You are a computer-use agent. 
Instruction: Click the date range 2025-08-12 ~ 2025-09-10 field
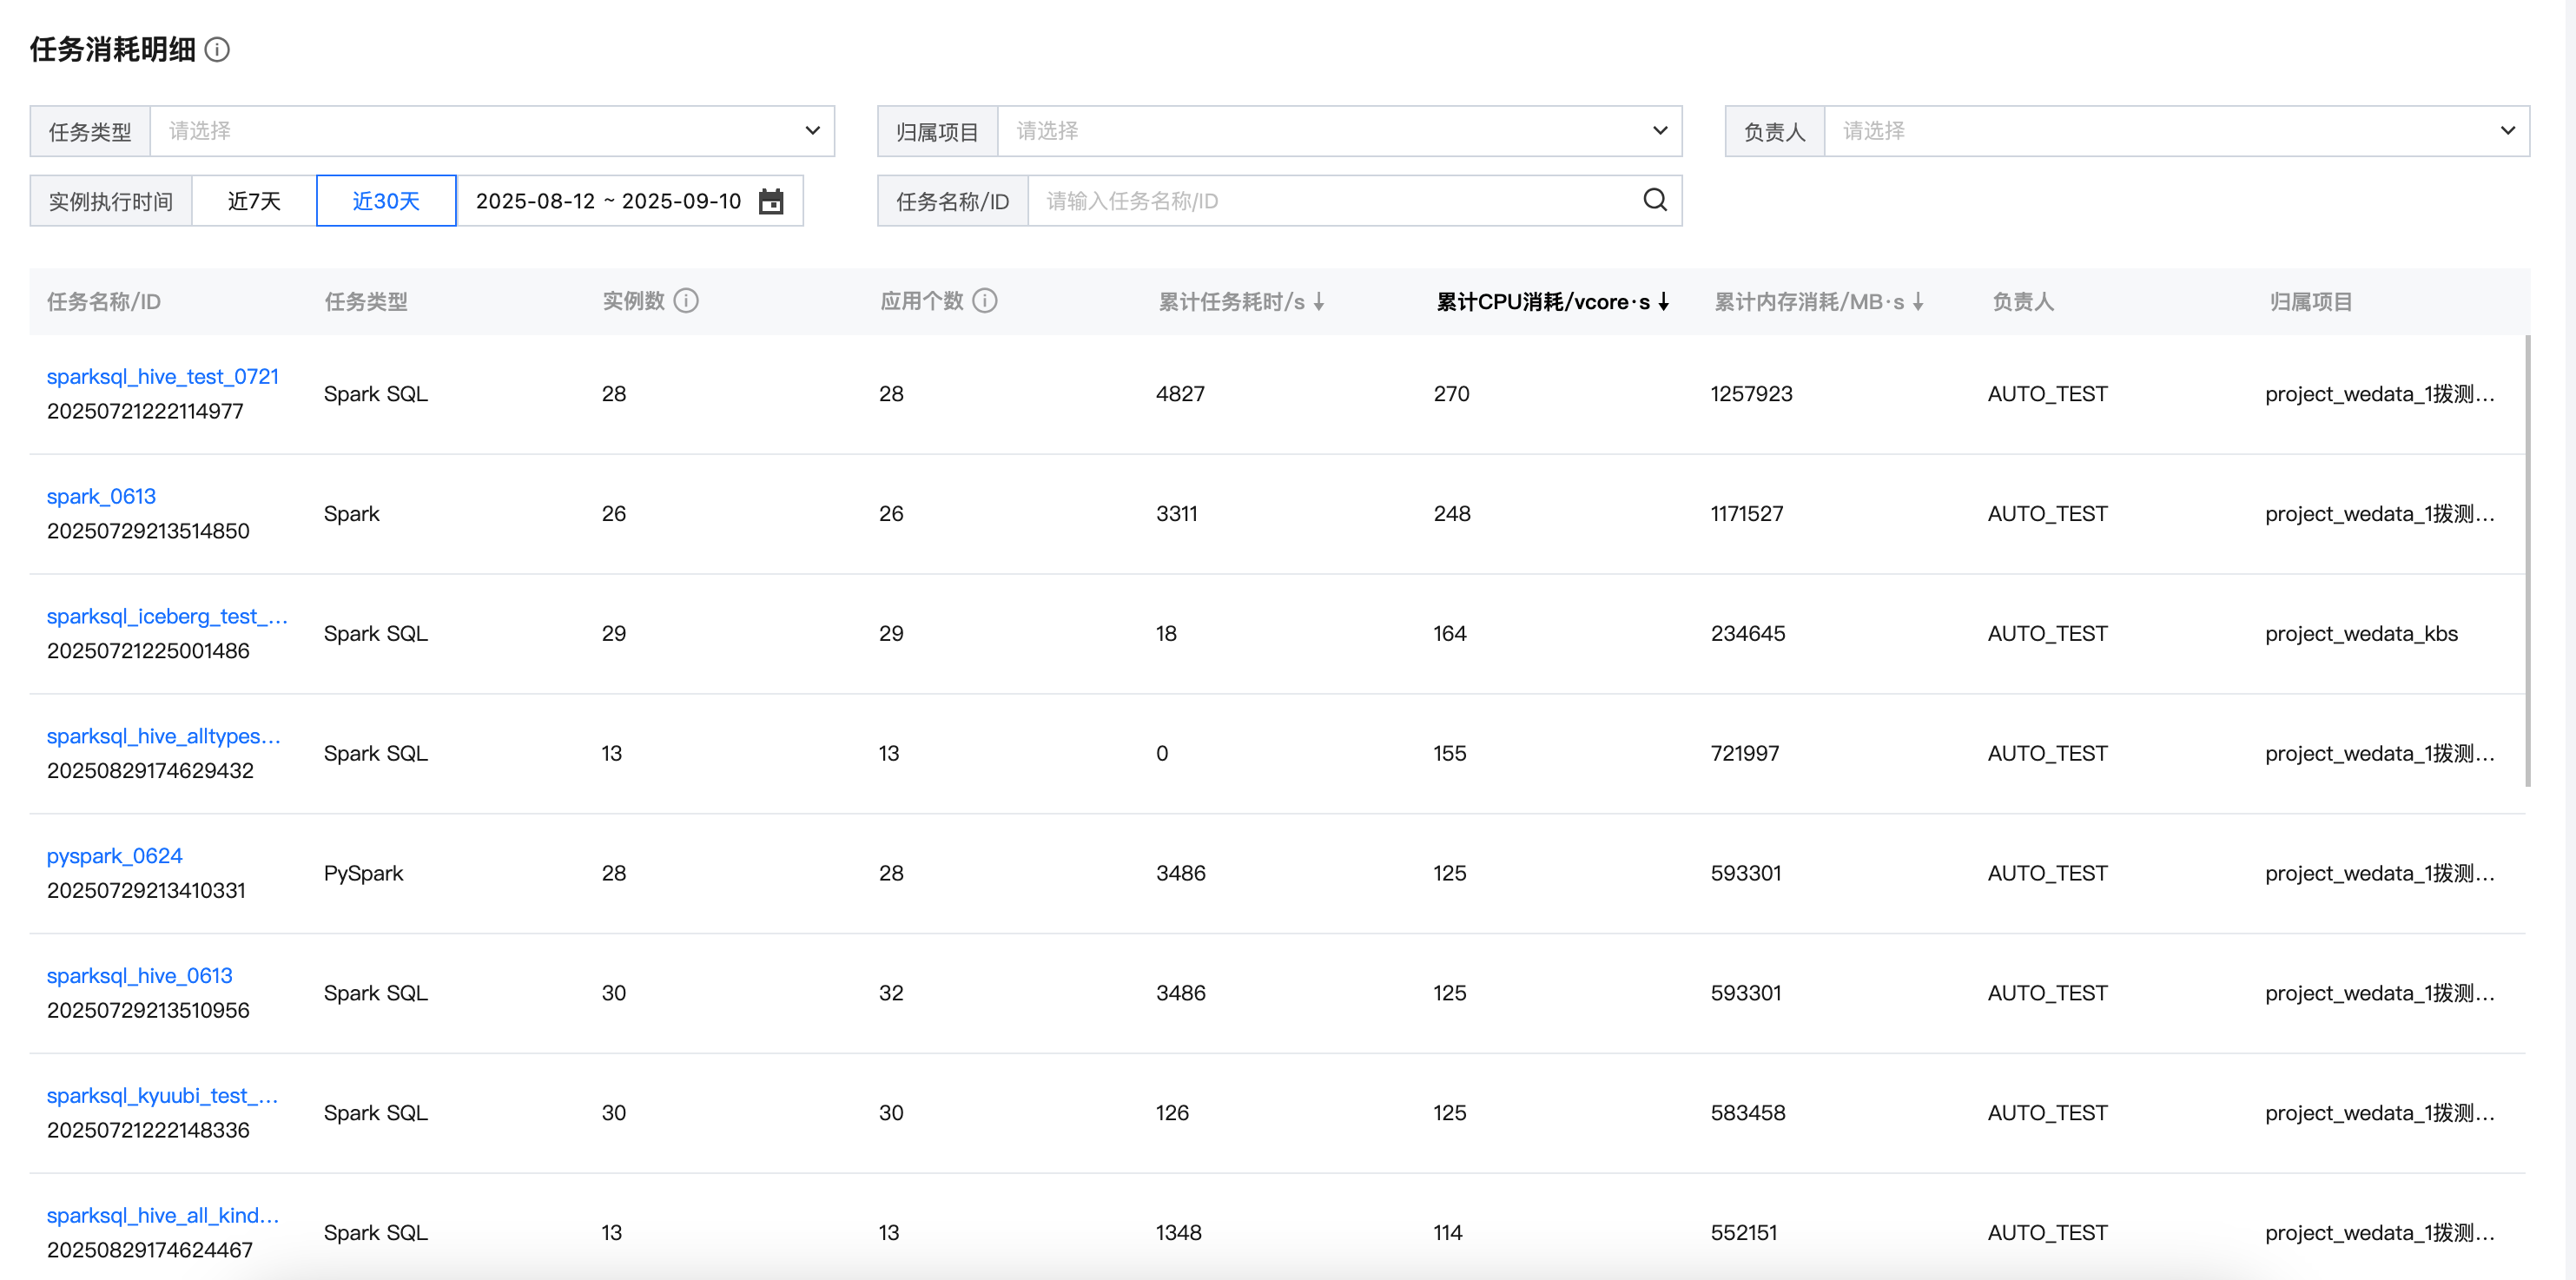608,201
